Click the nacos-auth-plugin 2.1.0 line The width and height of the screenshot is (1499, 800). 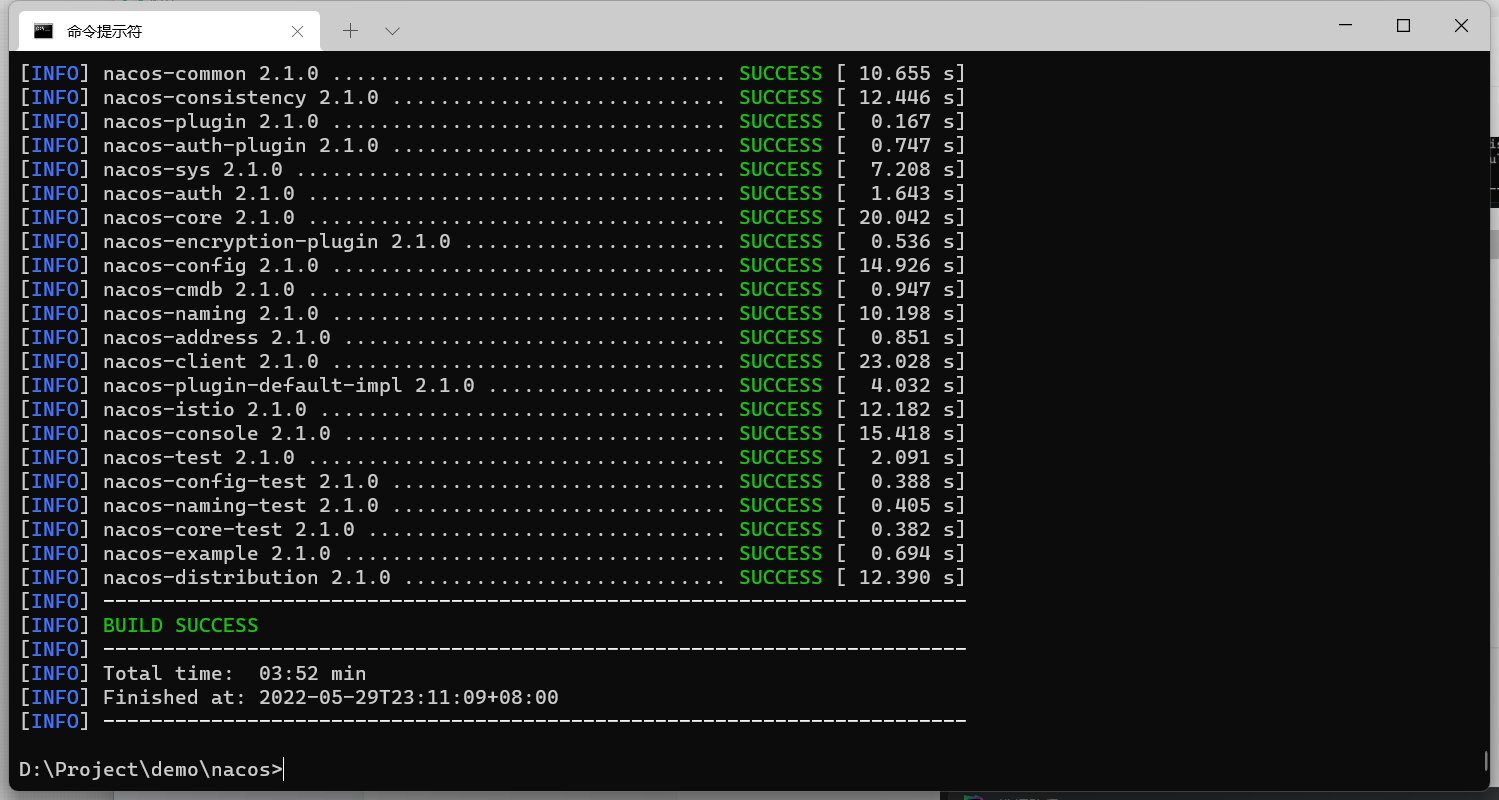pyautogui.click(x=492, y=145)
